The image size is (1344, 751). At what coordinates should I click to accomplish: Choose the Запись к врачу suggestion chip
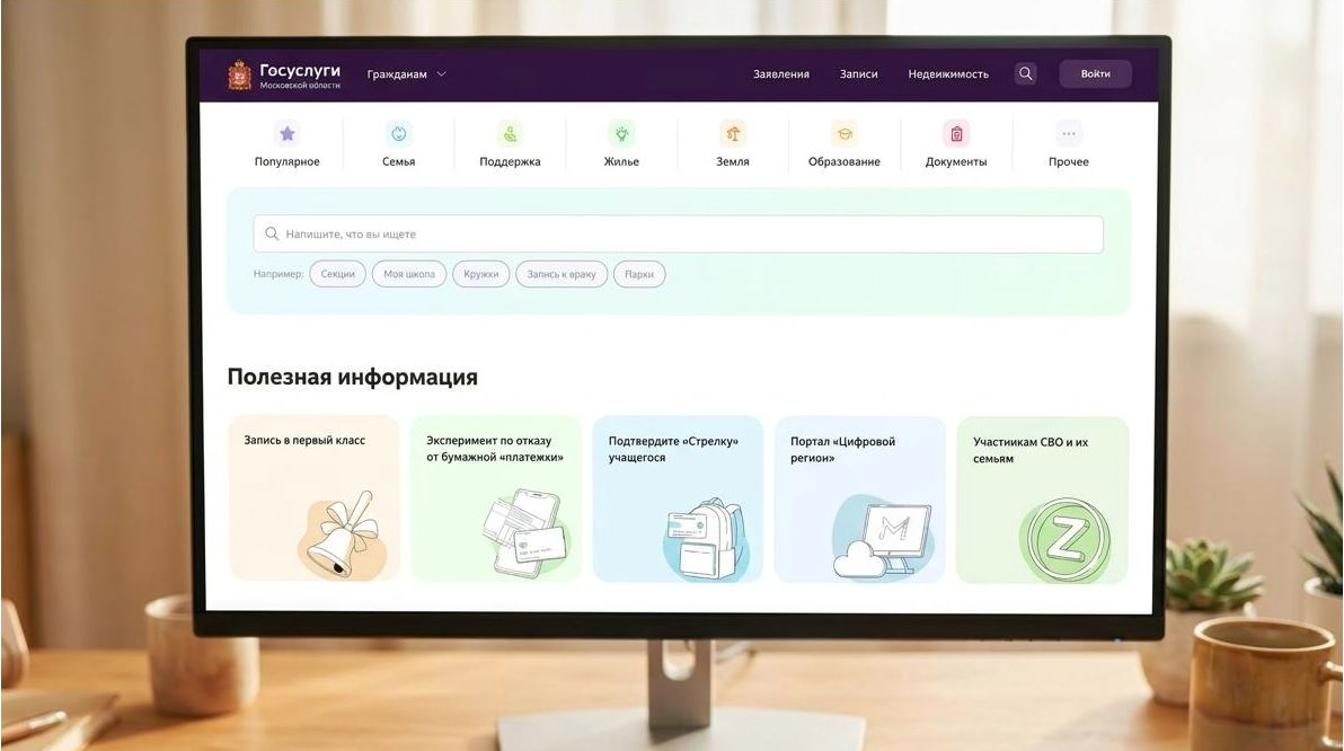pos(561,274)
